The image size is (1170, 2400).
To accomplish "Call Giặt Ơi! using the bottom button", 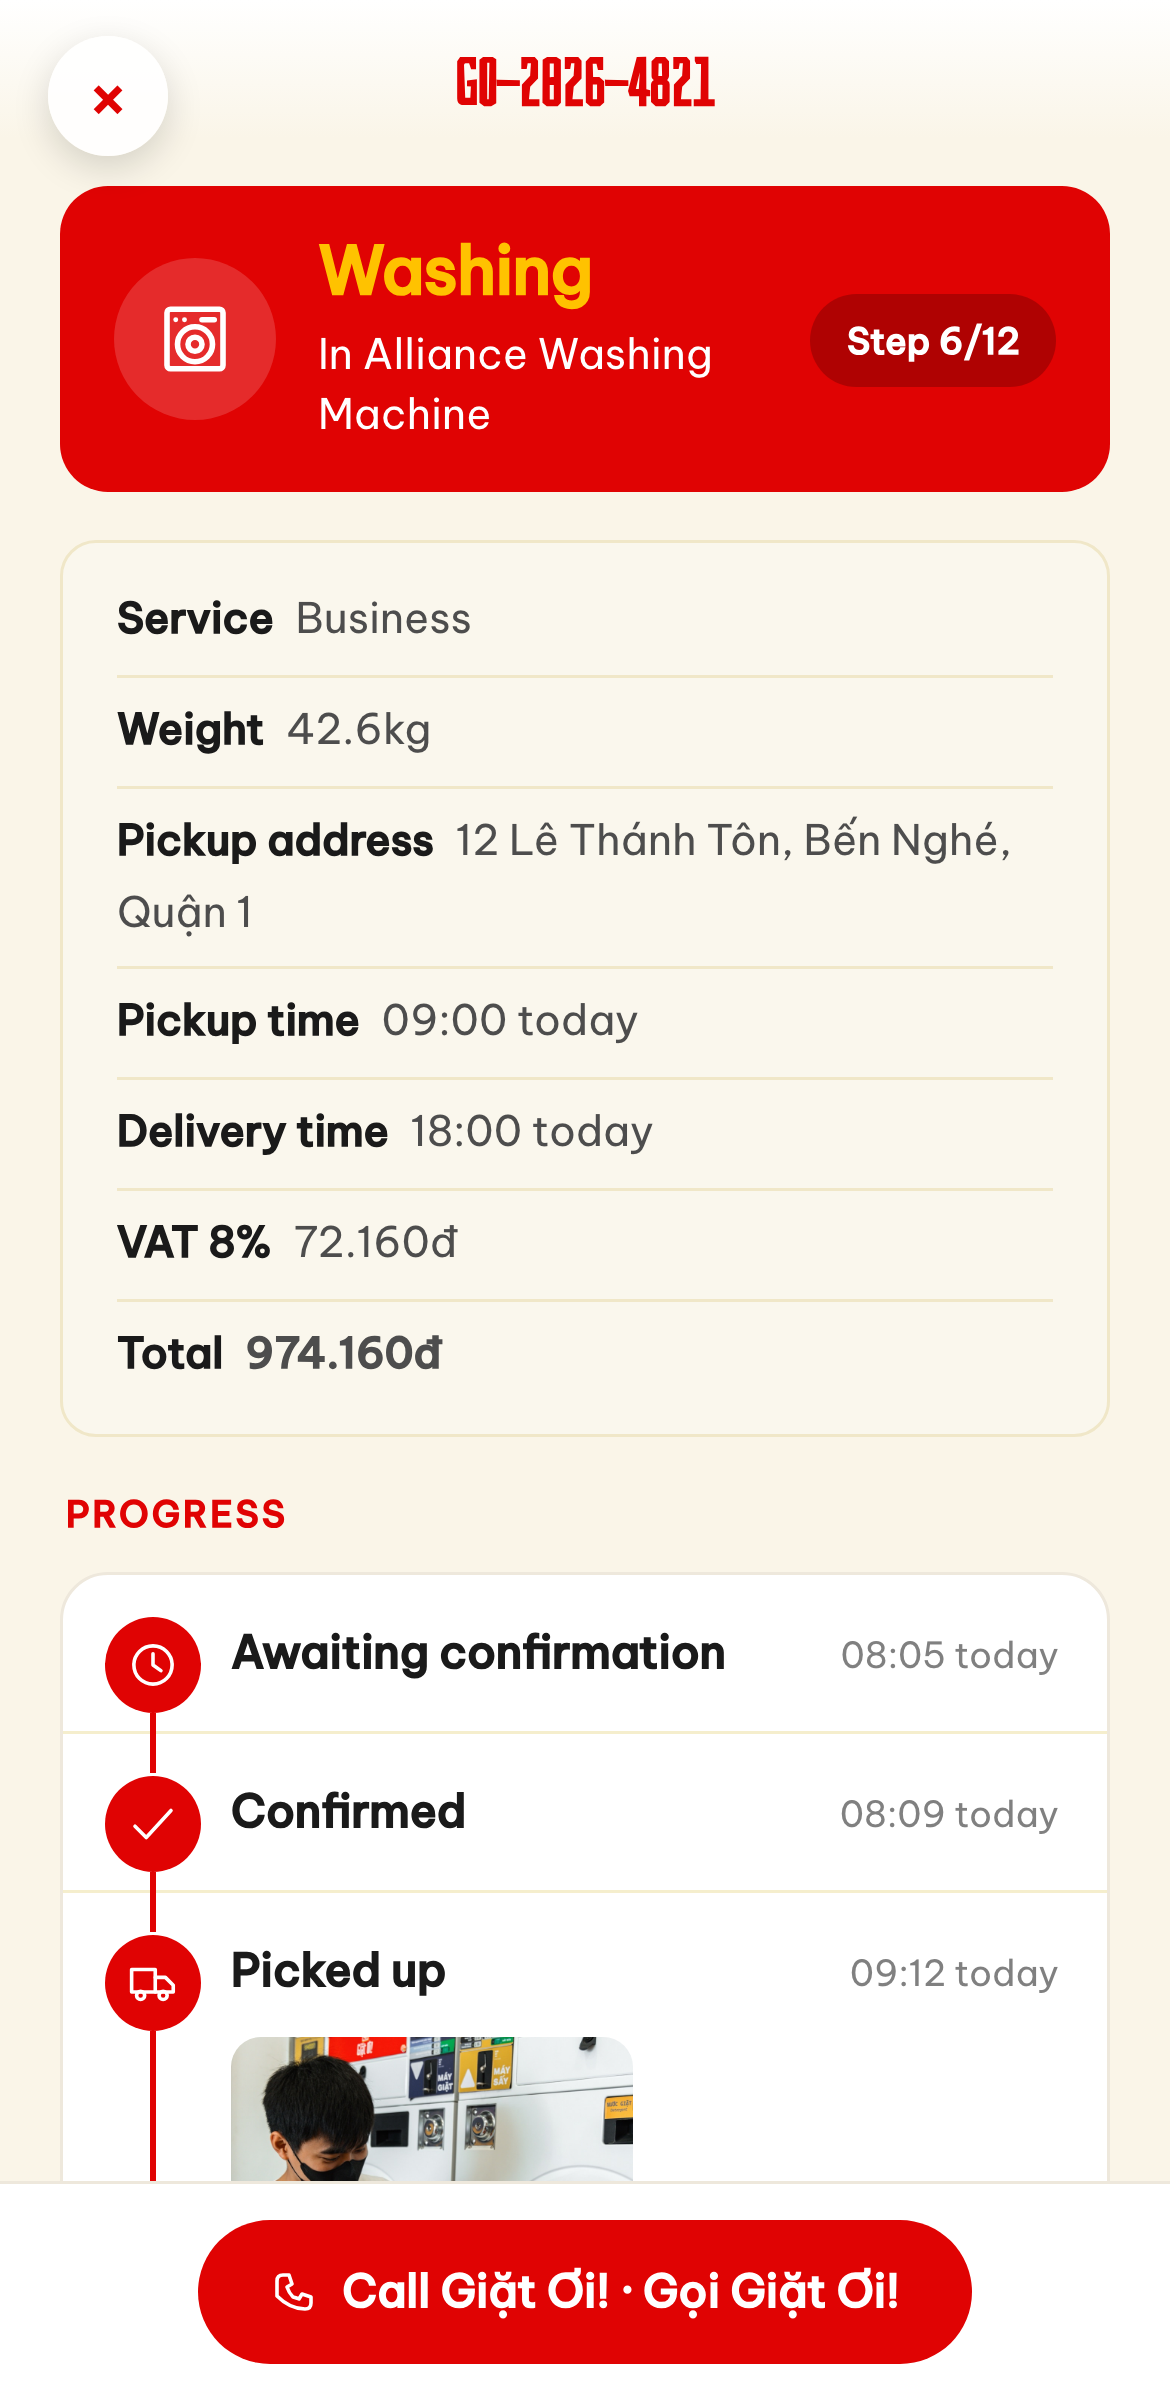I will click(x=585, y=2292).
